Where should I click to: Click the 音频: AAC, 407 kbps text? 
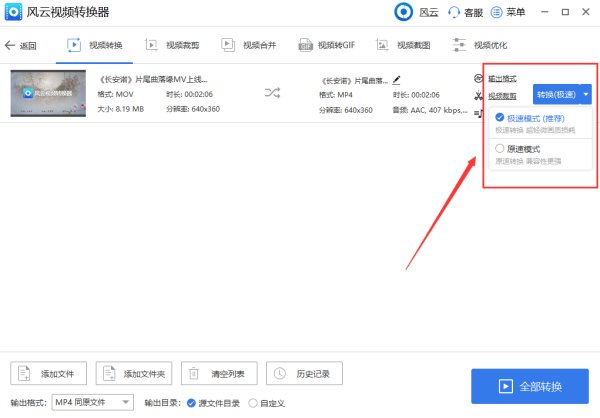click(430, 110)
